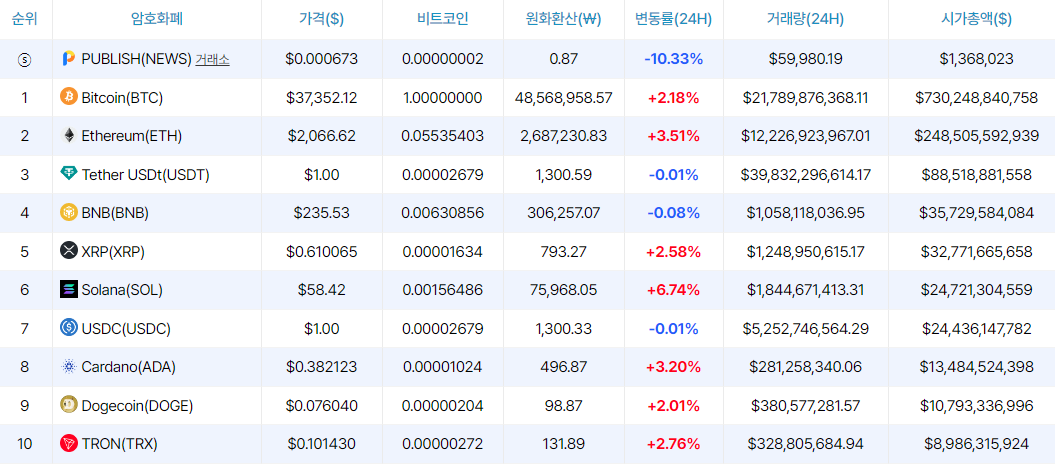Select Ethereum bitcoin ratio 0.05535403

[443, 137]
